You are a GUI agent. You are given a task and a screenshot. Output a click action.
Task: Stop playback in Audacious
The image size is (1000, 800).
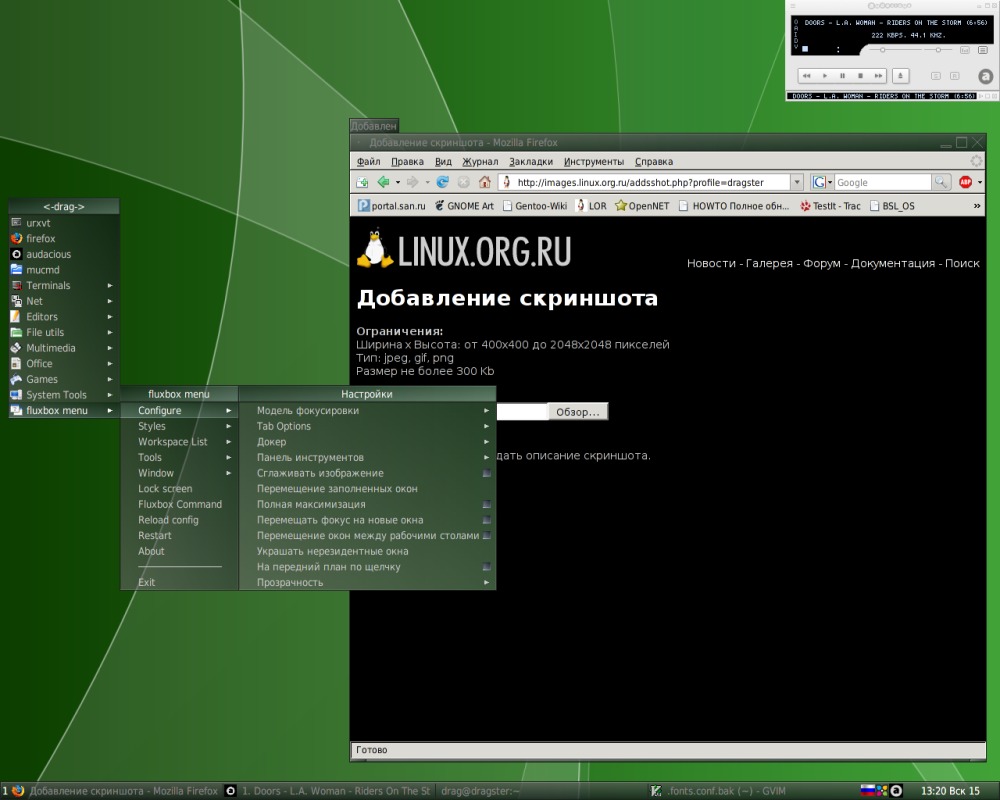coord(860,76)
